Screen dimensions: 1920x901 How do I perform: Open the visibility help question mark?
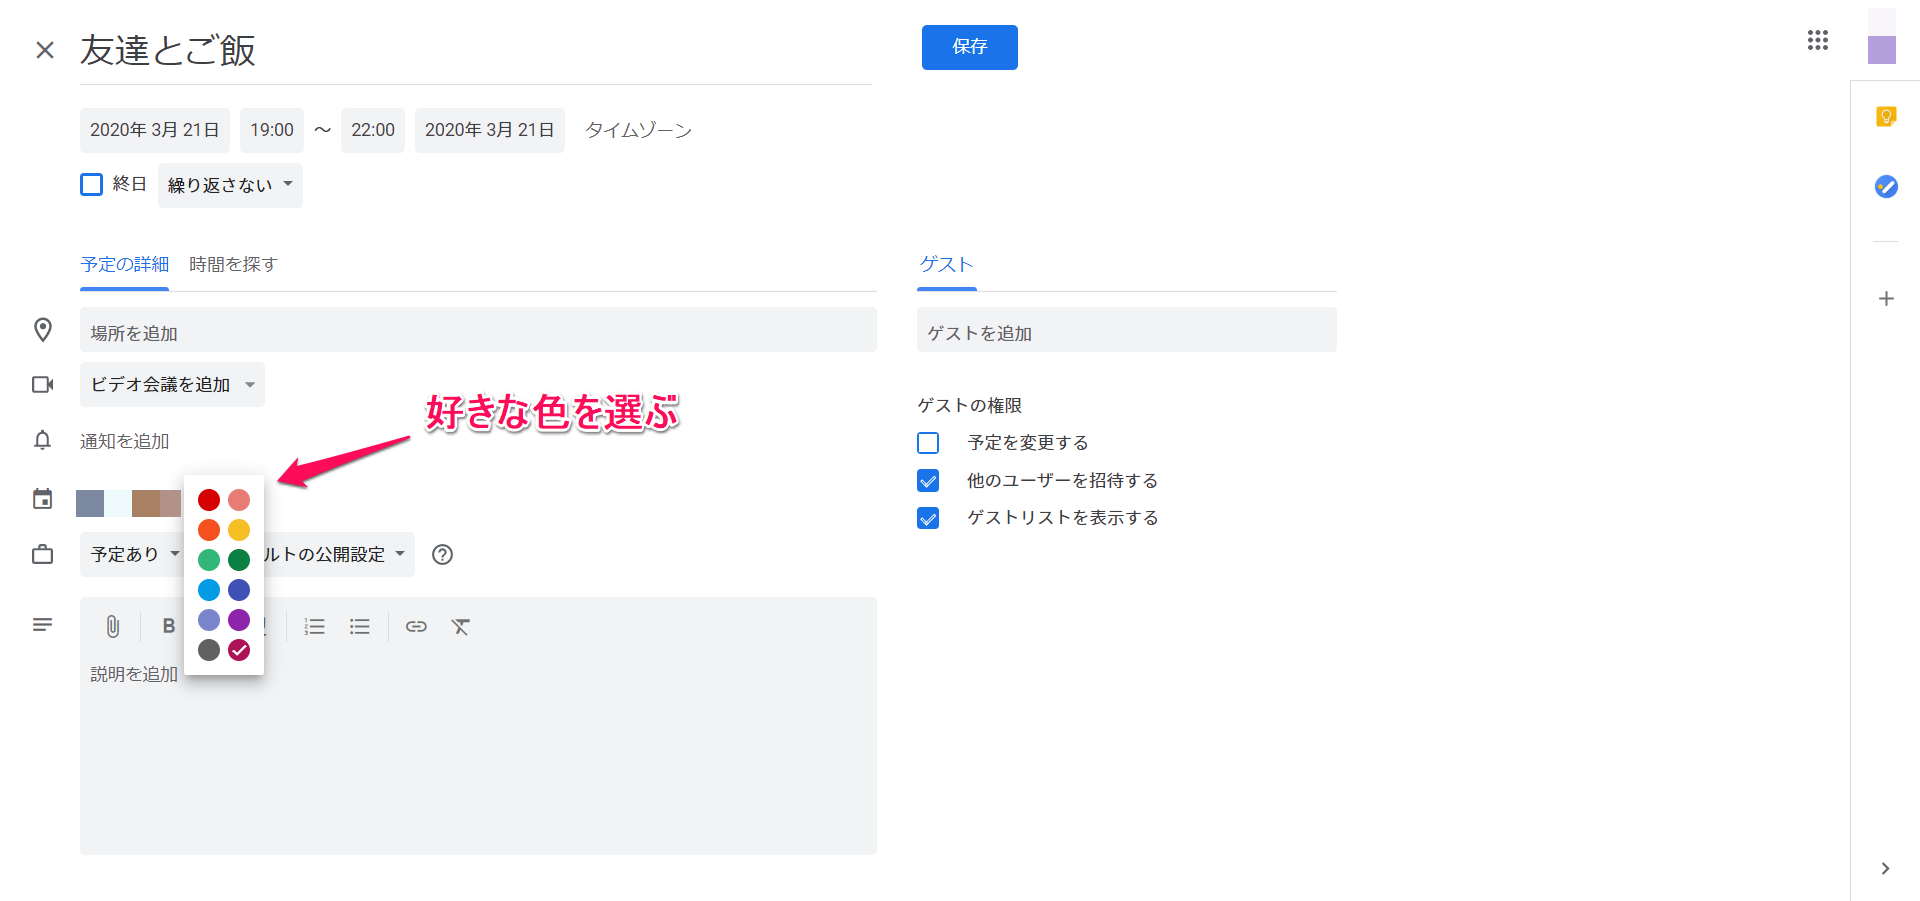click(x=442, y=554)
